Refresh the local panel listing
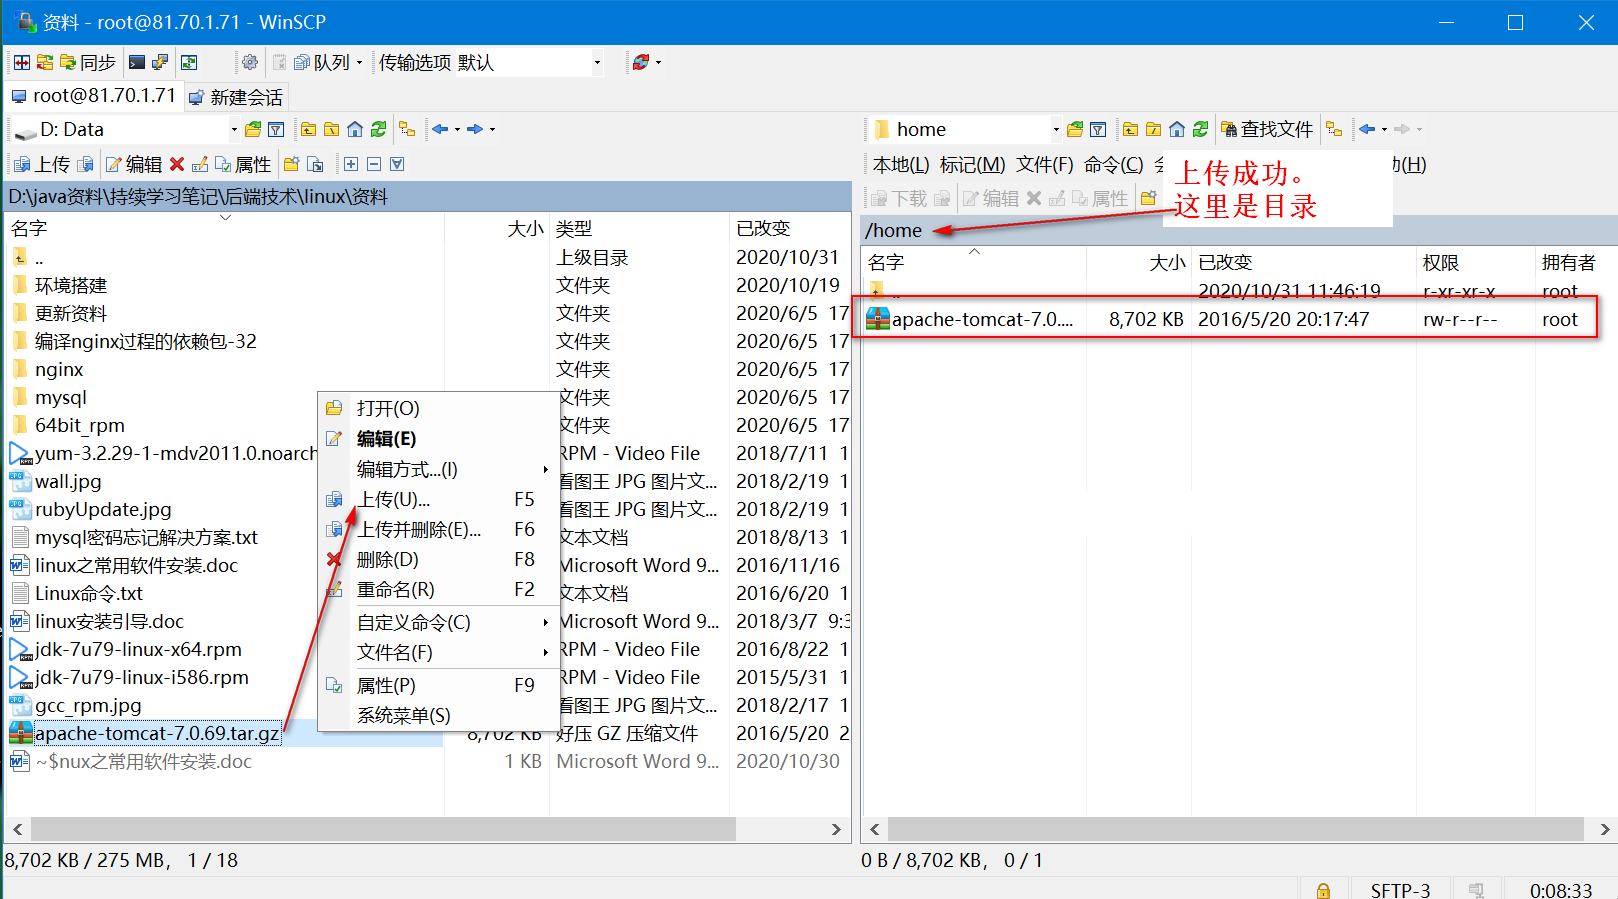The image size is (1618, 899). [x=378, y=129]
